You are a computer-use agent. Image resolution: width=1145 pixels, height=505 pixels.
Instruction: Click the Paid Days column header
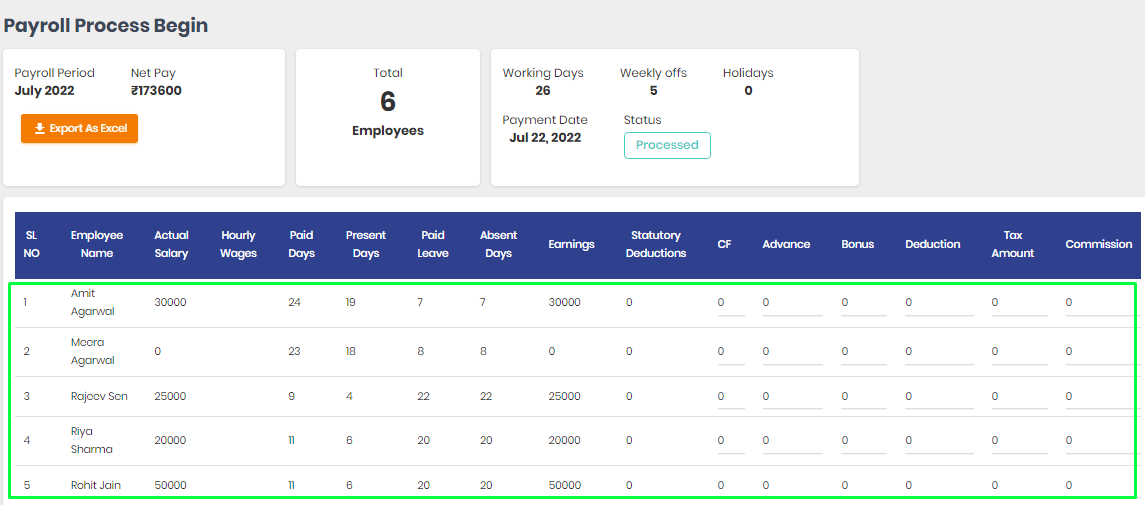(x=302, y=244)
